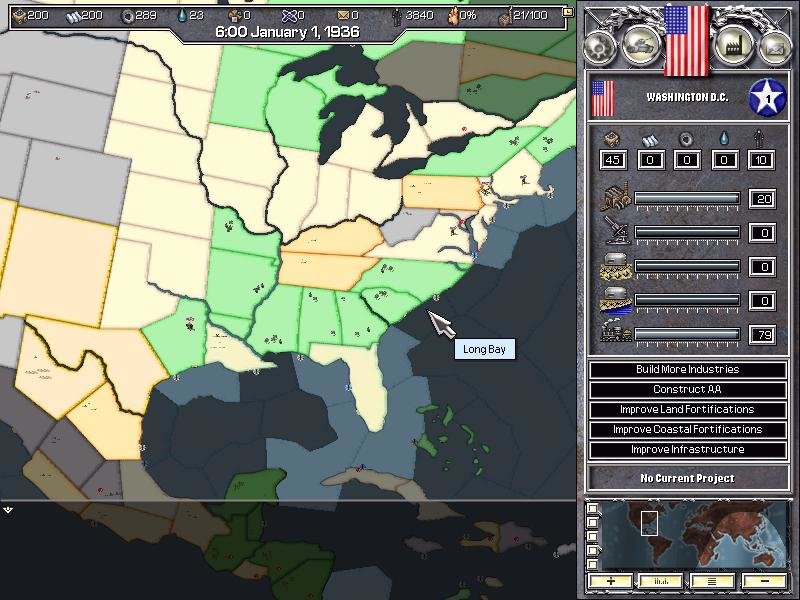
Task: Open the statistics bar-chart button
Action: click(x=661, y=581)
